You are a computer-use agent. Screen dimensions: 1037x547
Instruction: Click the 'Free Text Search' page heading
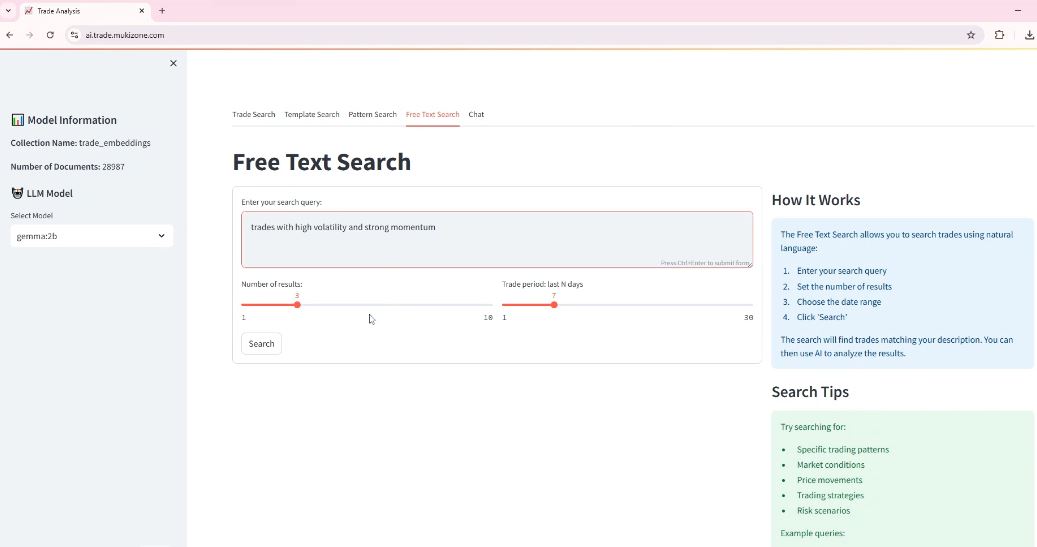tap(321, 162)
